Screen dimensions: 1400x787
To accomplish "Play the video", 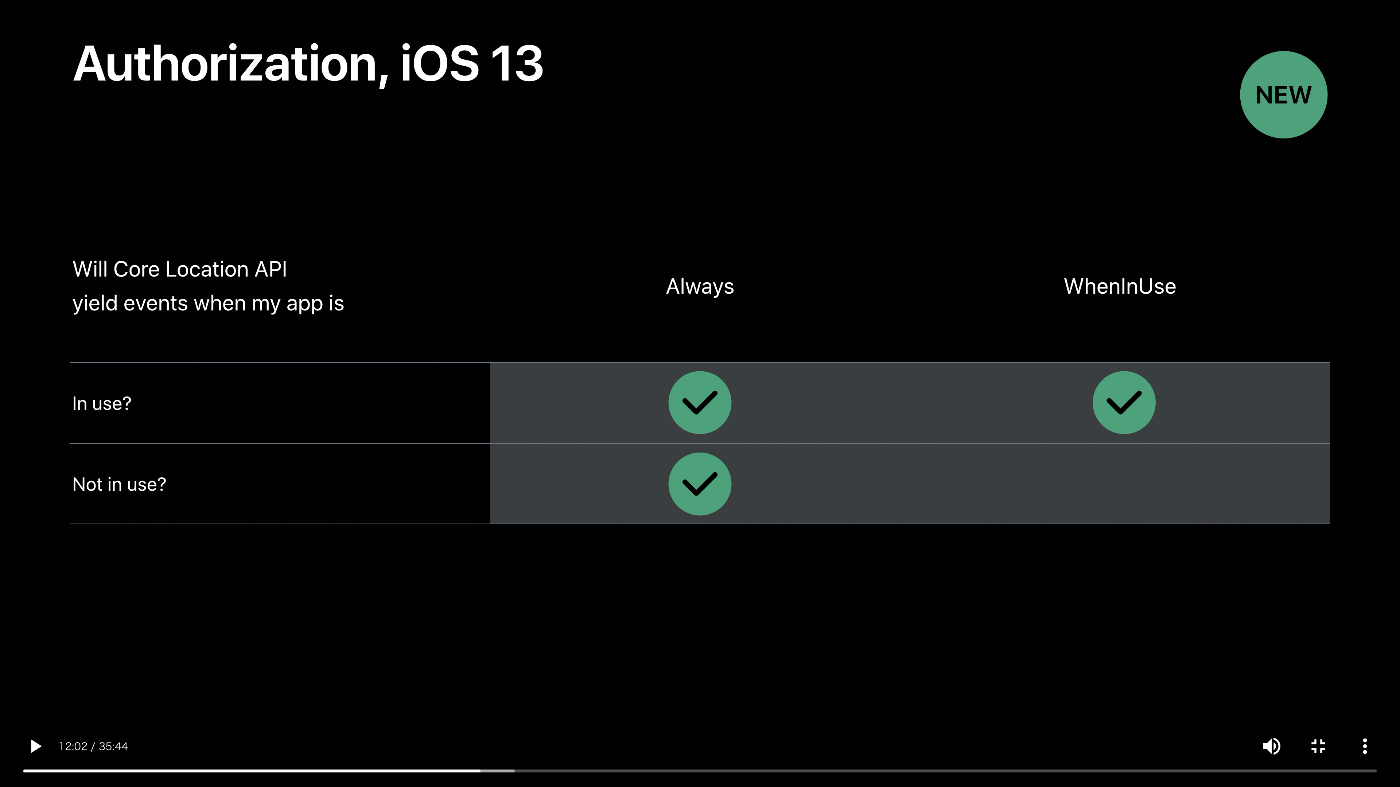I will click(x=35, y=746).
